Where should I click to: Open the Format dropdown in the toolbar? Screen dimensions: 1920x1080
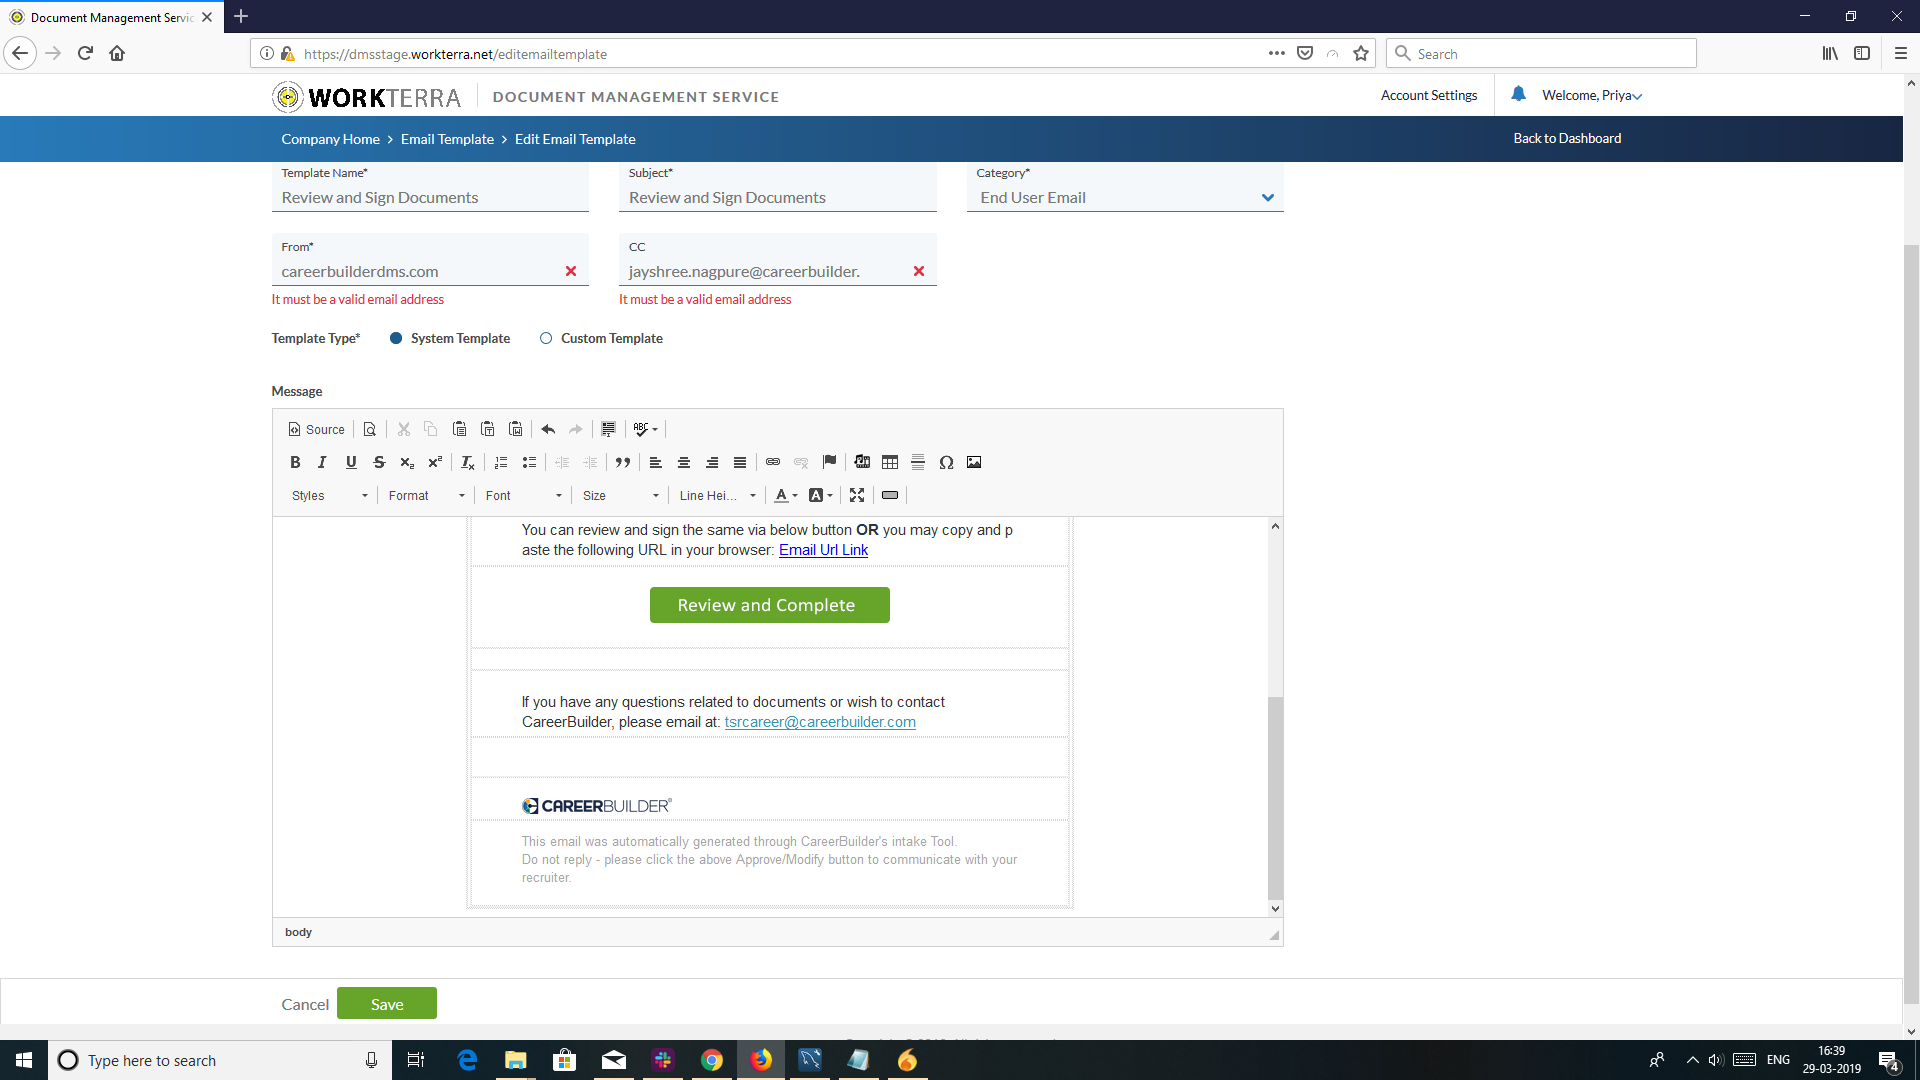427,495
